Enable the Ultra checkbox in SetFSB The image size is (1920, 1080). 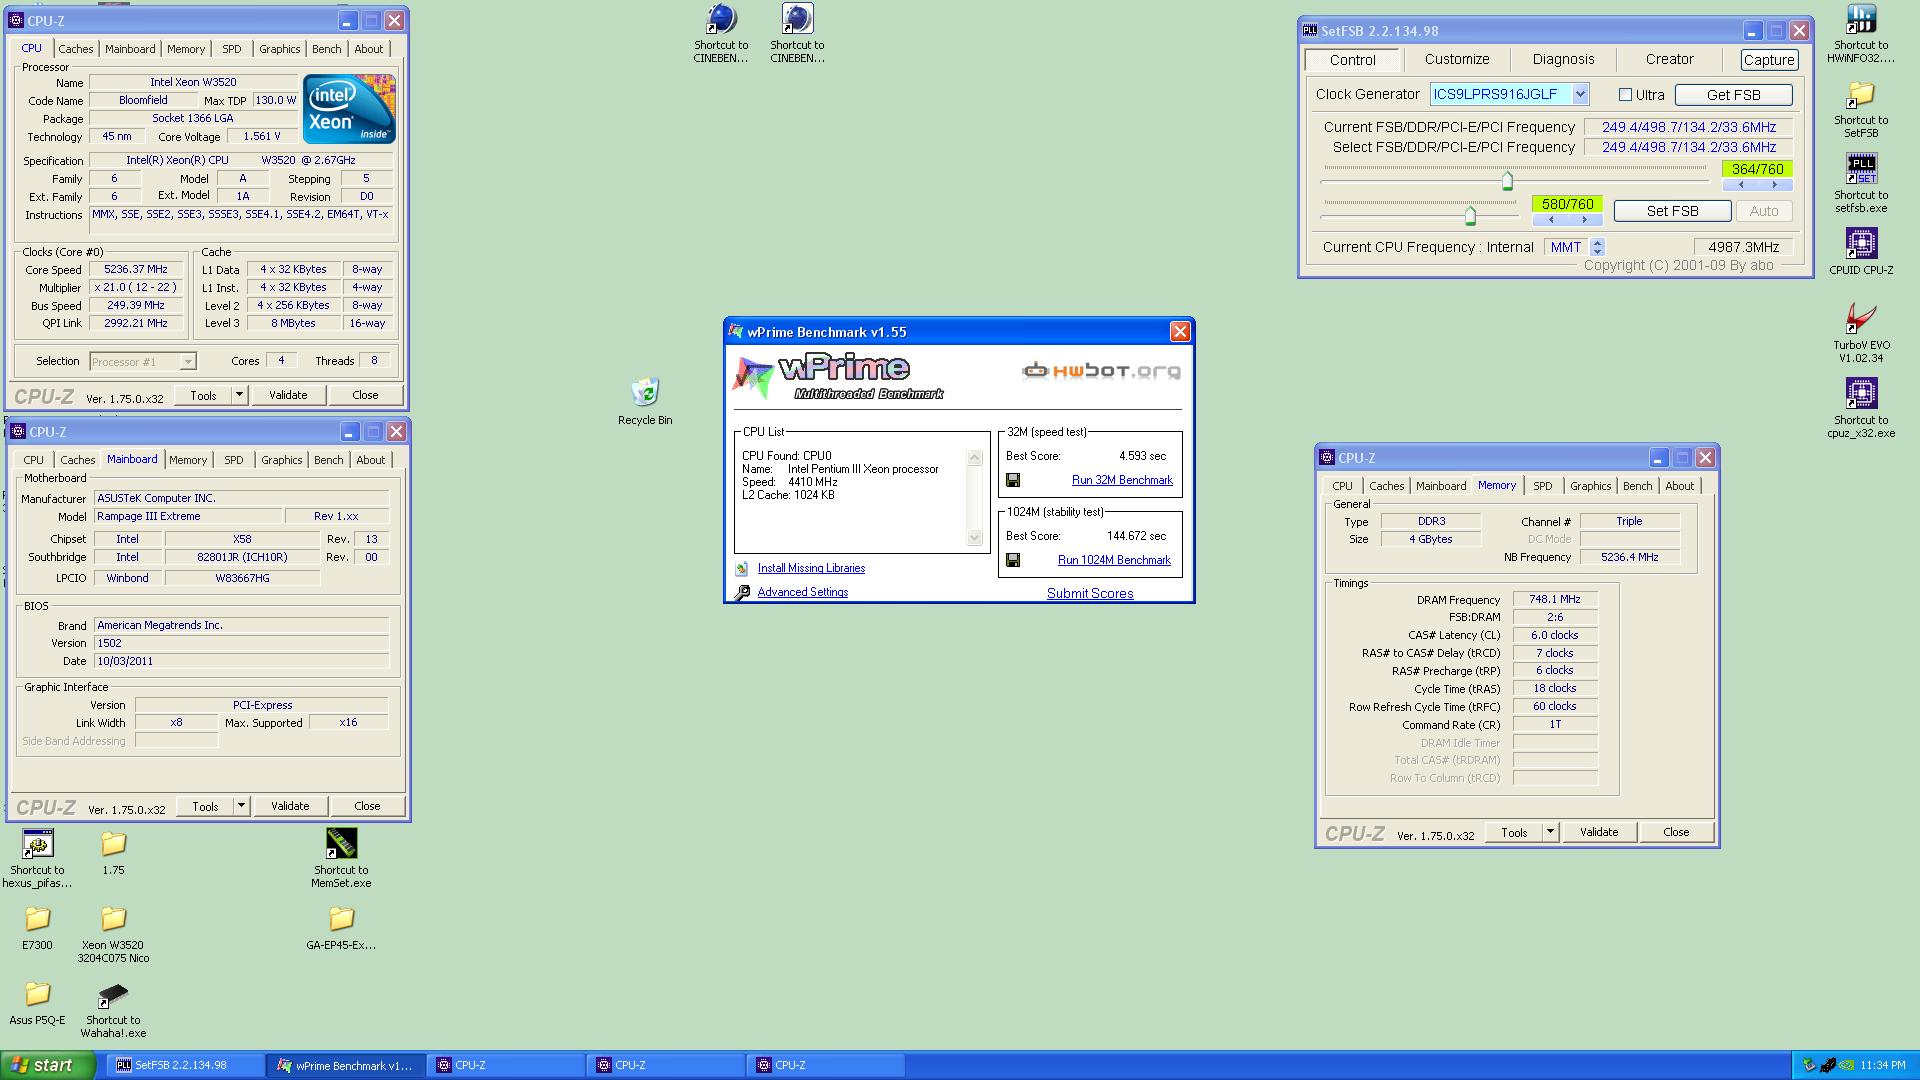1626,95
